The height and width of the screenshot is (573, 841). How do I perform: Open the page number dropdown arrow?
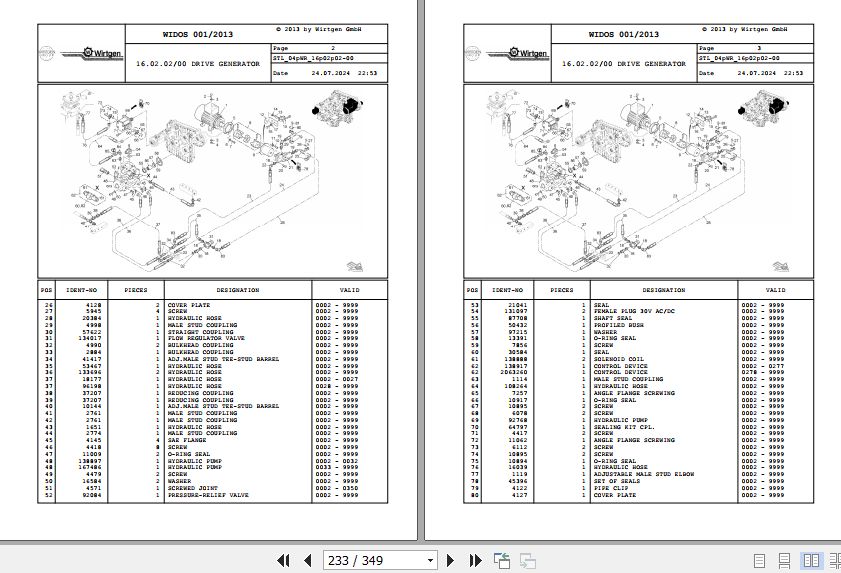pyautogui.click(x=430, y=561)
